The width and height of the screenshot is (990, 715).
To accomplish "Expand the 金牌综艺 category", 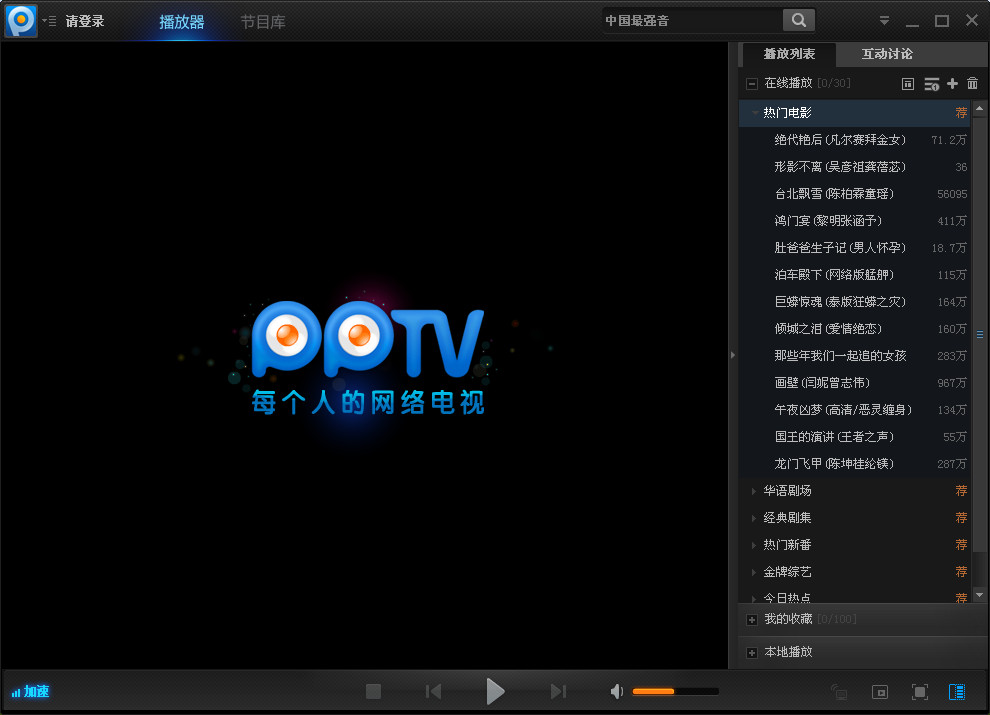I will coord(754,572).
